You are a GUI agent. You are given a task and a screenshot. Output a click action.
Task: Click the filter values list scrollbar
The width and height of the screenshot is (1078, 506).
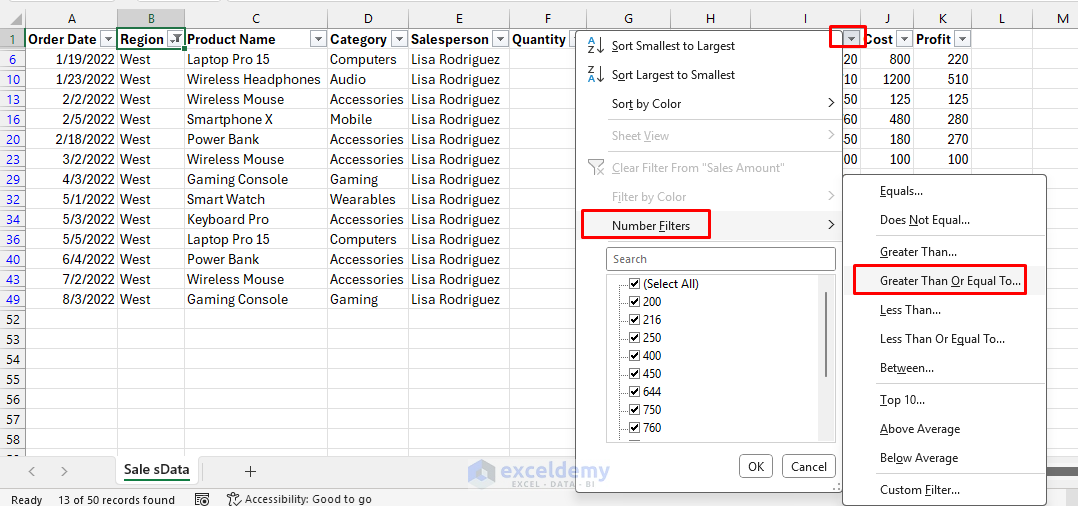coord(826,334)
